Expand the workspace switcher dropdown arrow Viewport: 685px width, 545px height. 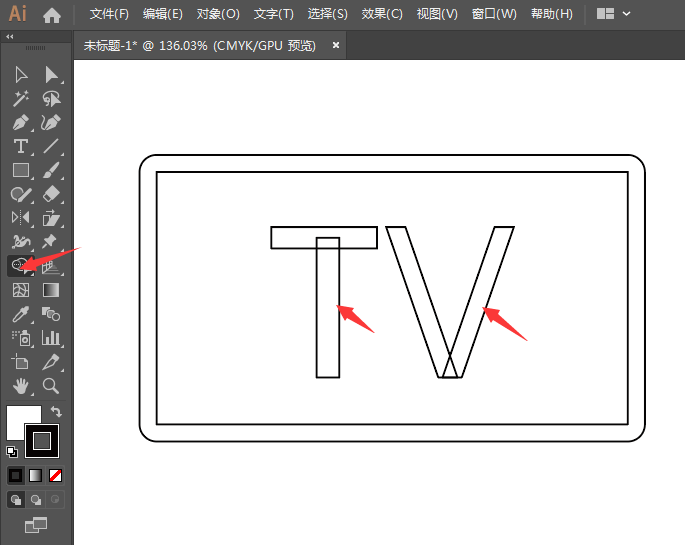point(626,14)
